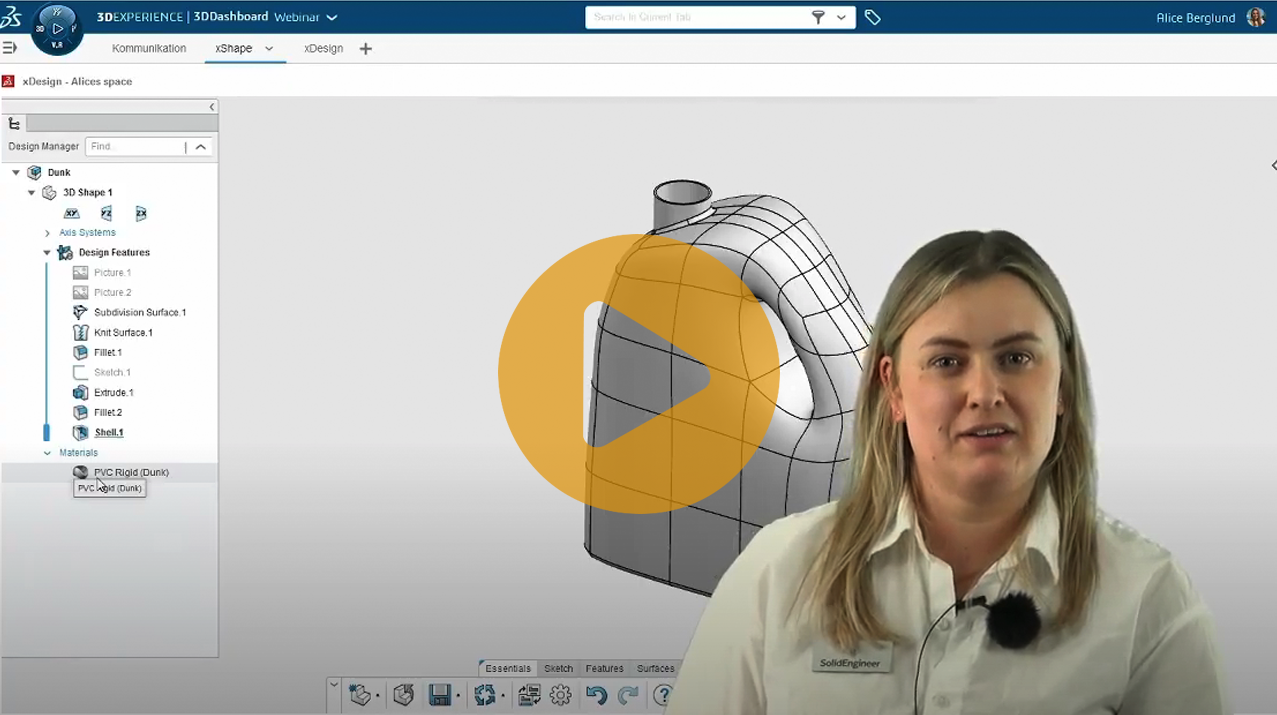This screenshot has height=715, width=1277.
Task: Open the Webinar dashboard dropdown
Action: [332, 17]
